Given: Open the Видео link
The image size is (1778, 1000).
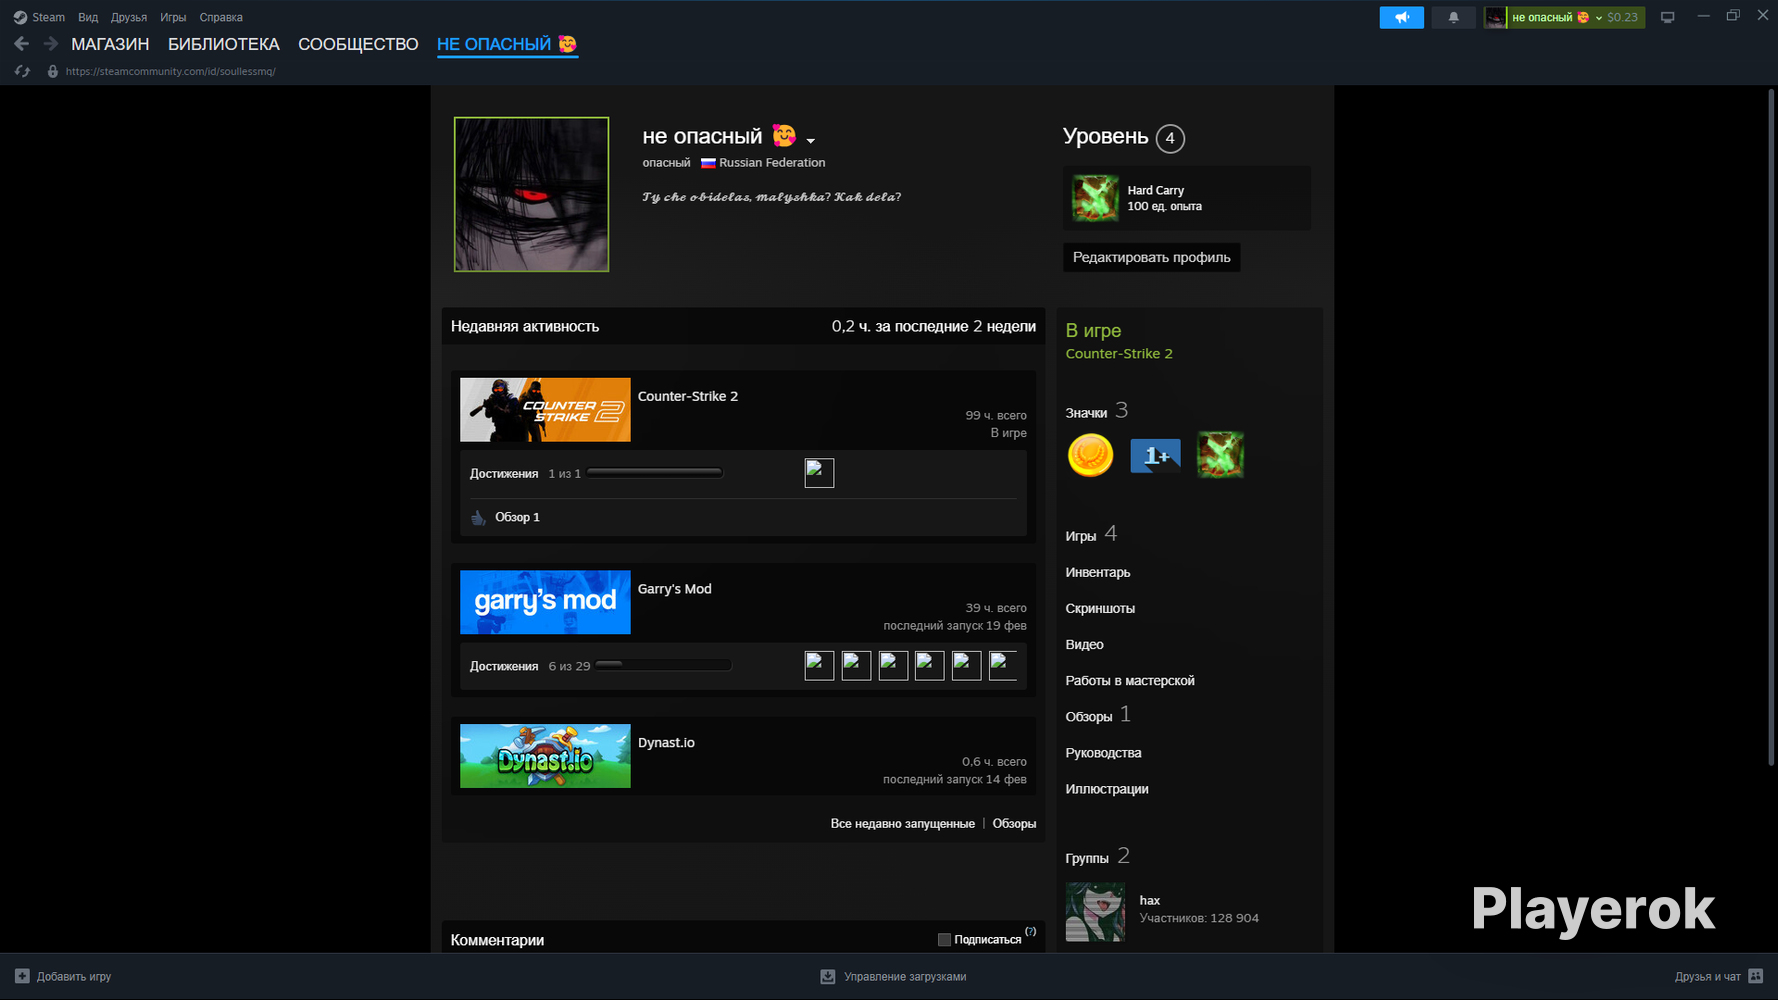Looking at the screenshot, I should coord(1084,644).
